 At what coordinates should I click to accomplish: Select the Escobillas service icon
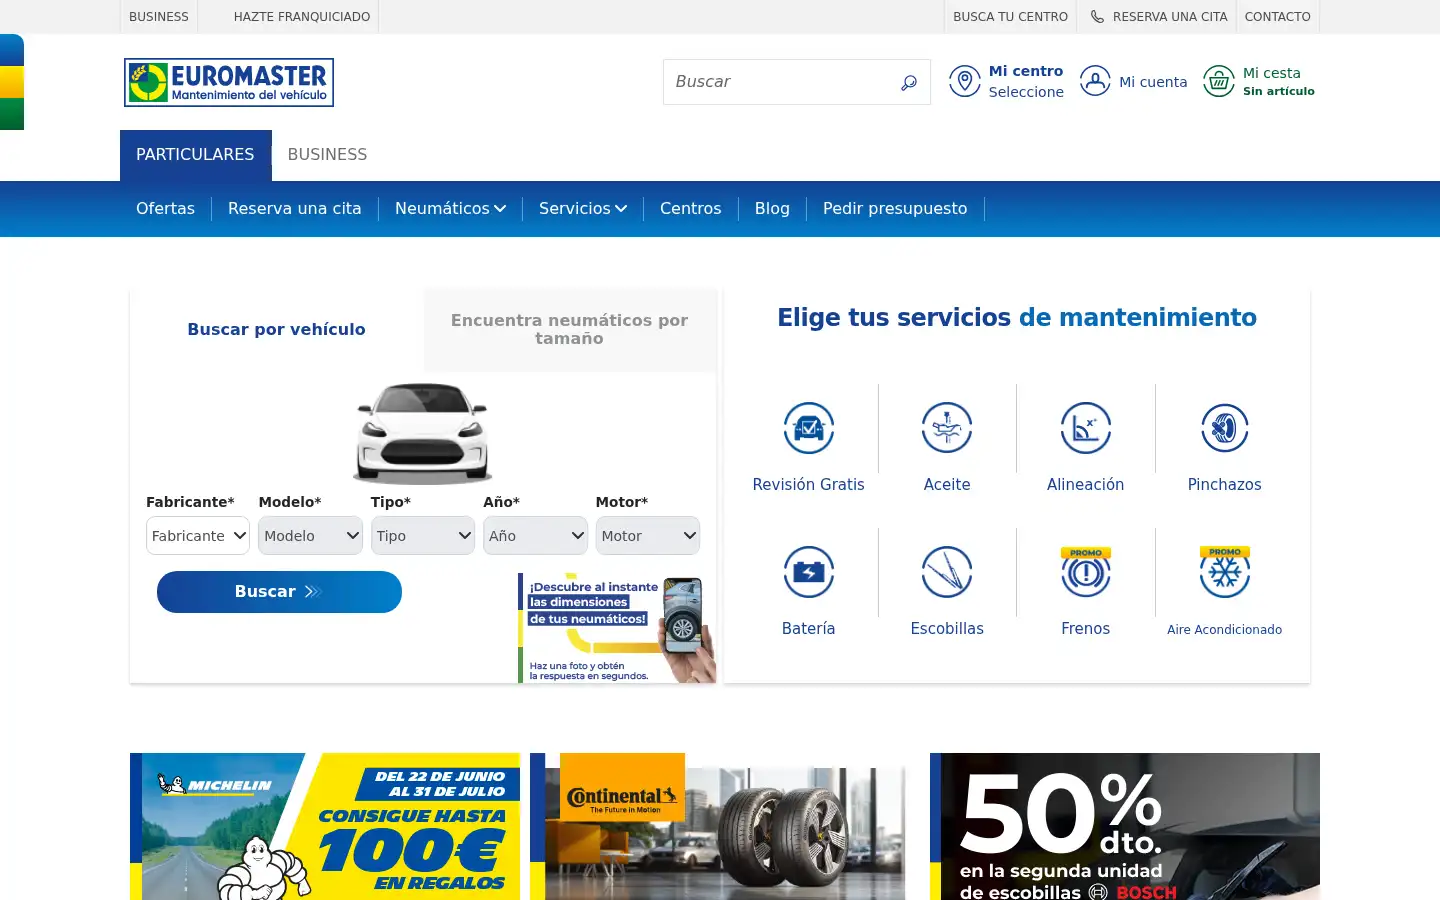click(x=947, y=572)
